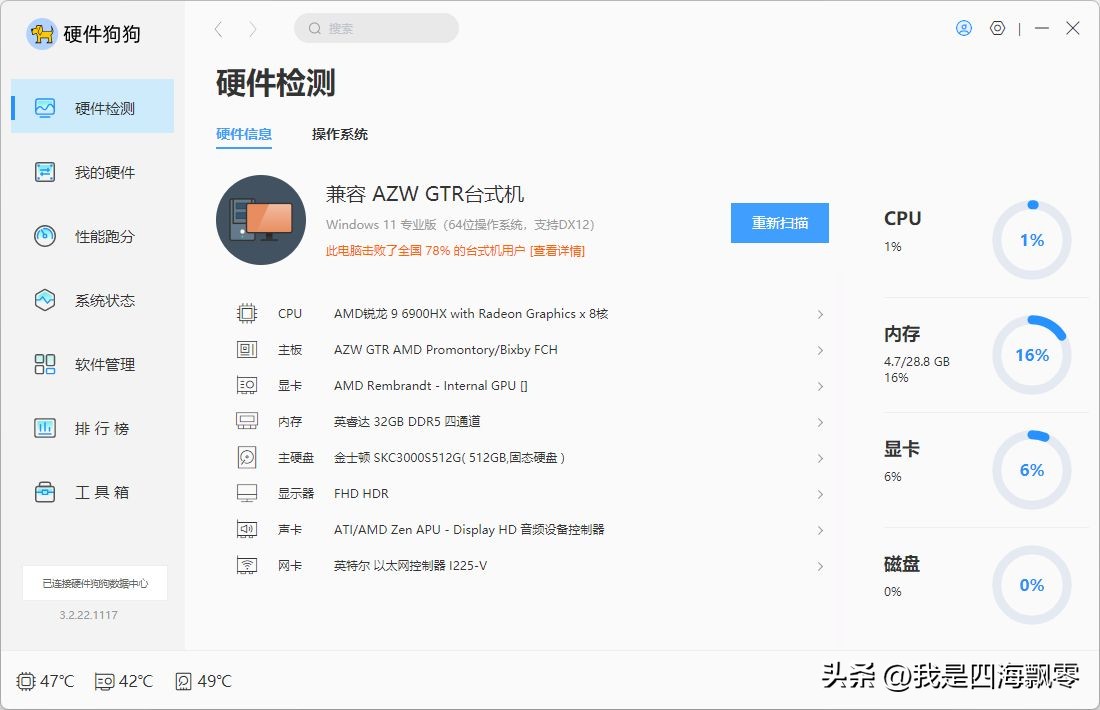
Task: Expand the 网卡 row chevron
Action: click(x=820, y=566)
